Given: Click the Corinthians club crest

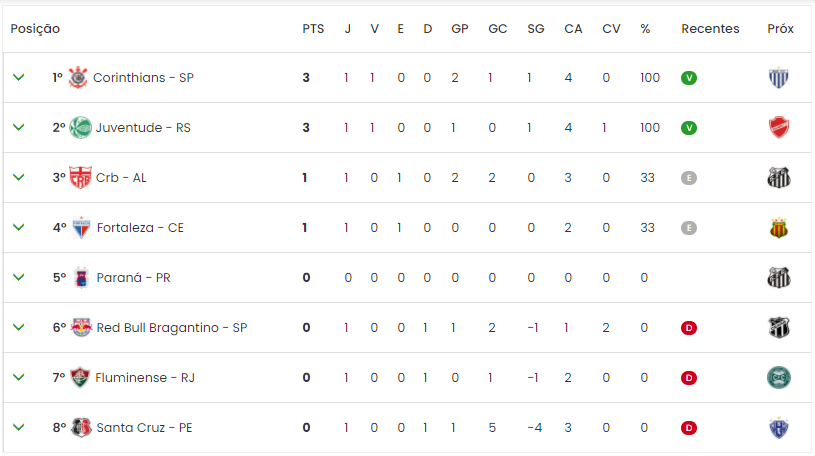Looking at the screenshot, I should coord(78,77).
